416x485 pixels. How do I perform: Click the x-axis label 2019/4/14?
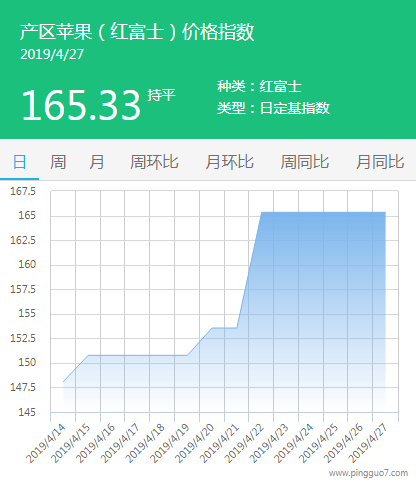click(46, 443)
